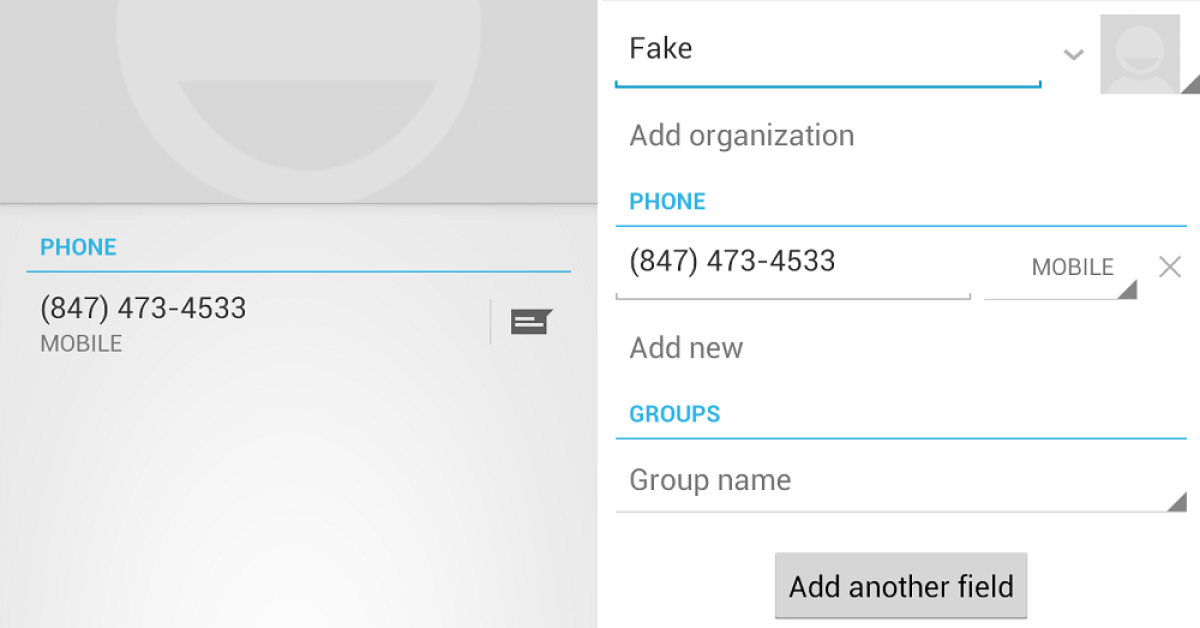Viewport: 1200px width, 628px height.
Task: Expand the name fields with the chevron
Action: pos(1073,54)
